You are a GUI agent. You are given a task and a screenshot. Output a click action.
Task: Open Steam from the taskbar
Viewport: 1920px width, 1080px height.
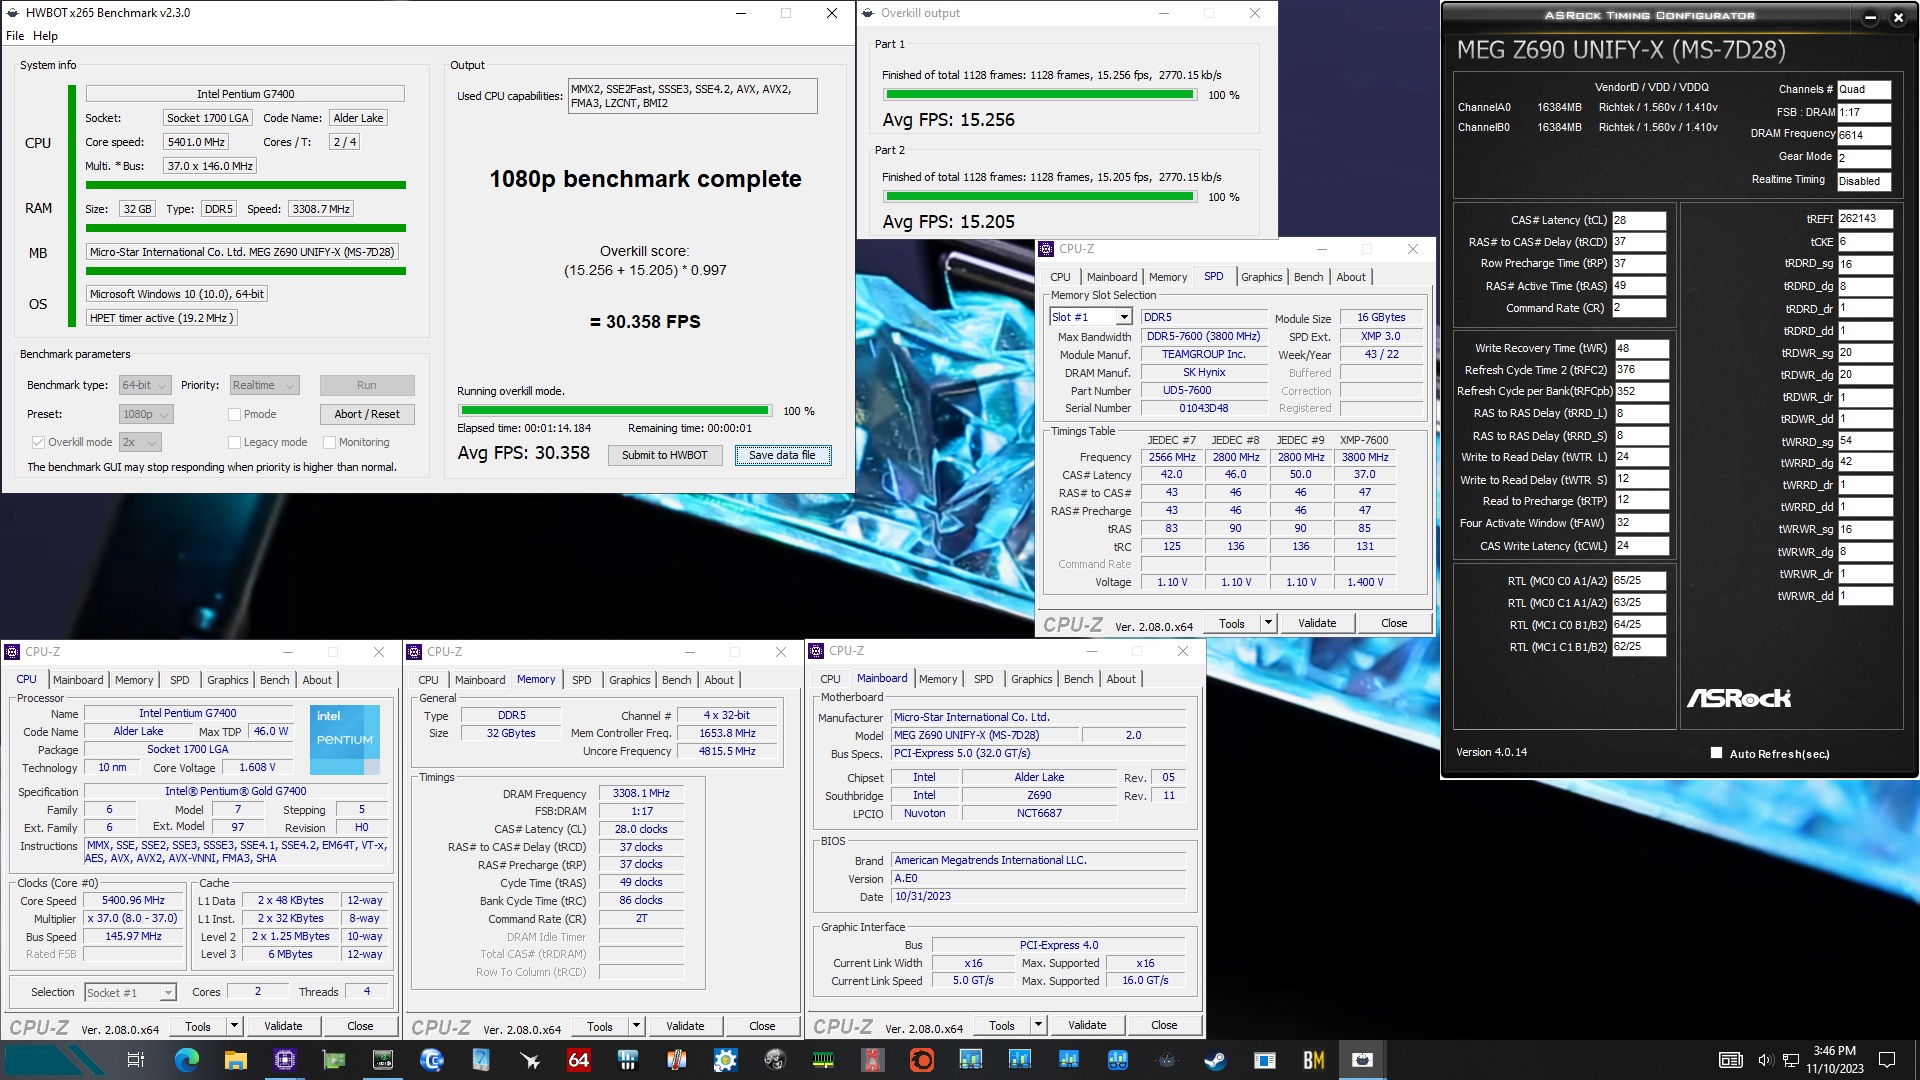pos(1215,1060)
